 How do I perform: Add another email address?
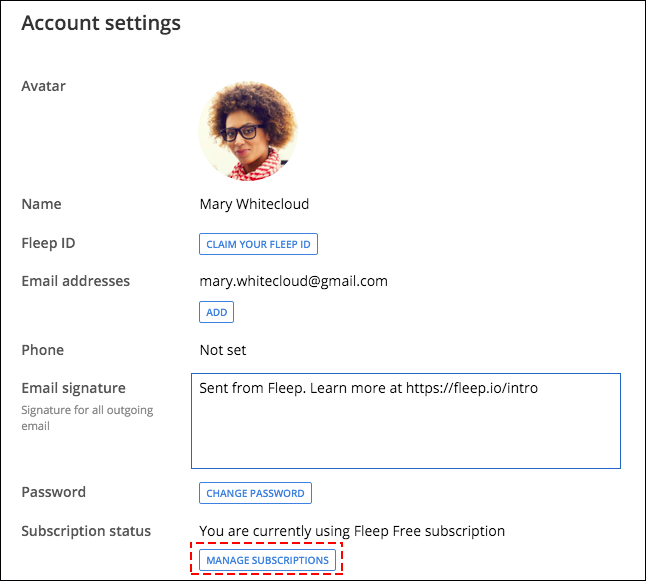pyautogui.click(x=216, y=312)
